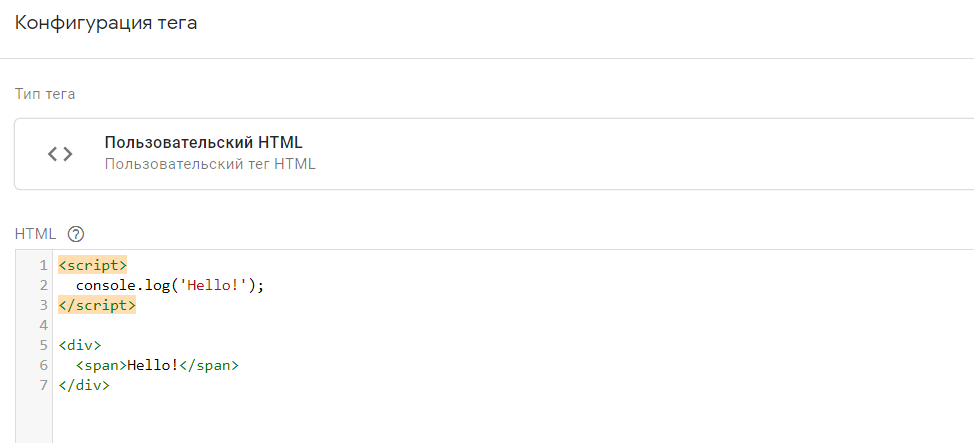Click the Тип тега label

click(x=45, y=94)
